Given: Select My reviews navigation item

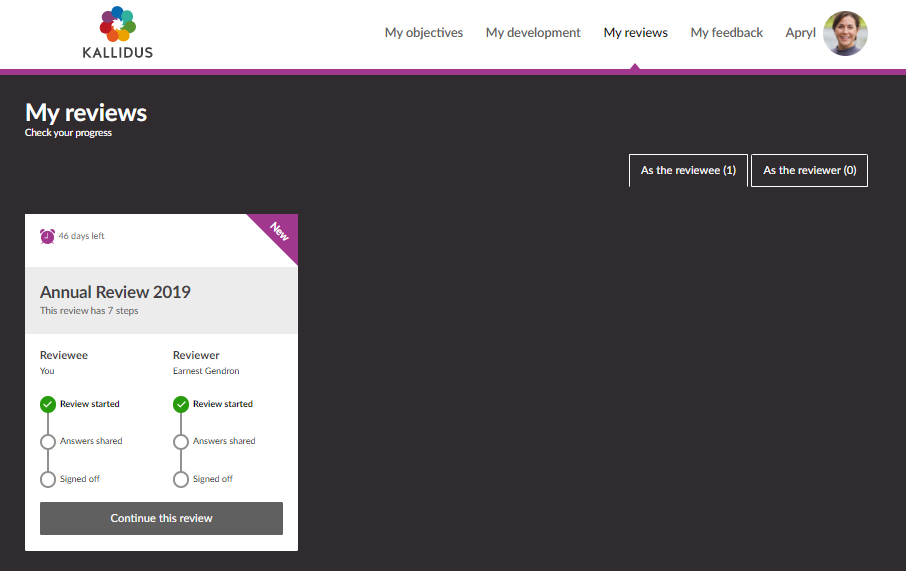Looking at the screenshot, I should click(635, 33).
